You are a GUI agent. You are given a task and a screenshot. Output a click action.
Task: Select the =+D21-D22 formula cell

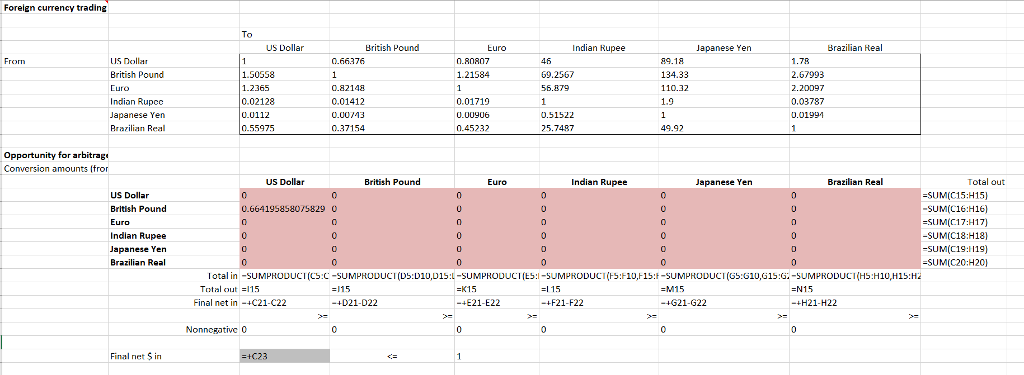coord(392,302)
